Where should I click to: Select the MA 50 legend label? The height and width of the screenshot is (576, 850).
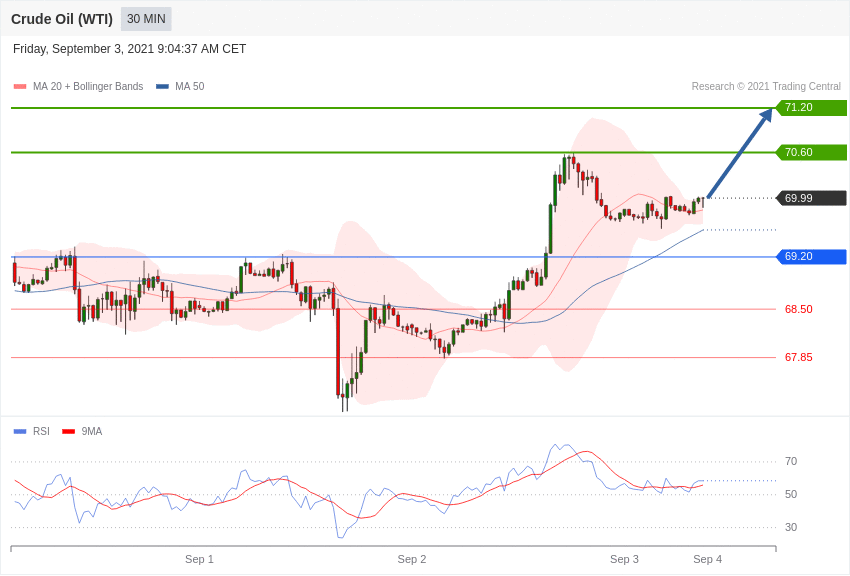[x=189, y=87]
